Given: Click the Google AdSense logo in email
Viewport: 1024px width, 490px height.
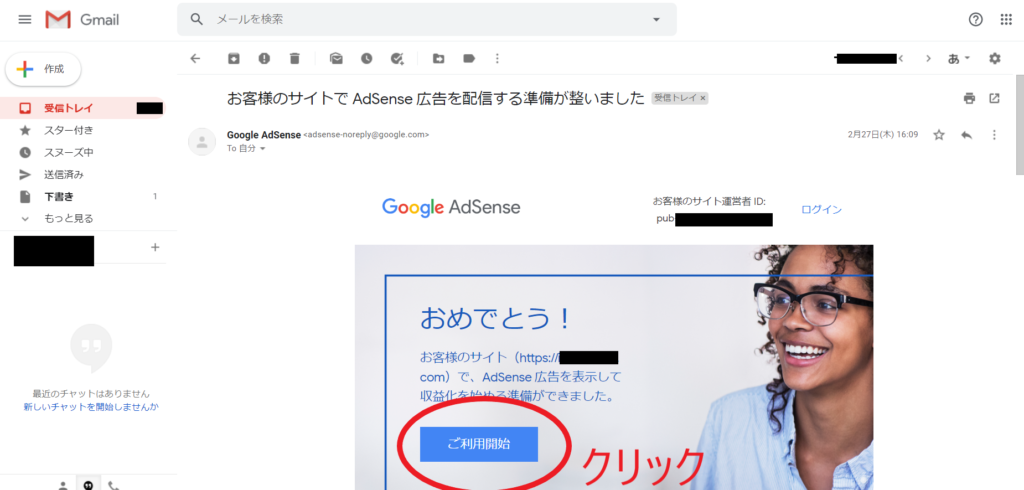Looking at the screenshot, I should [451, 207].
